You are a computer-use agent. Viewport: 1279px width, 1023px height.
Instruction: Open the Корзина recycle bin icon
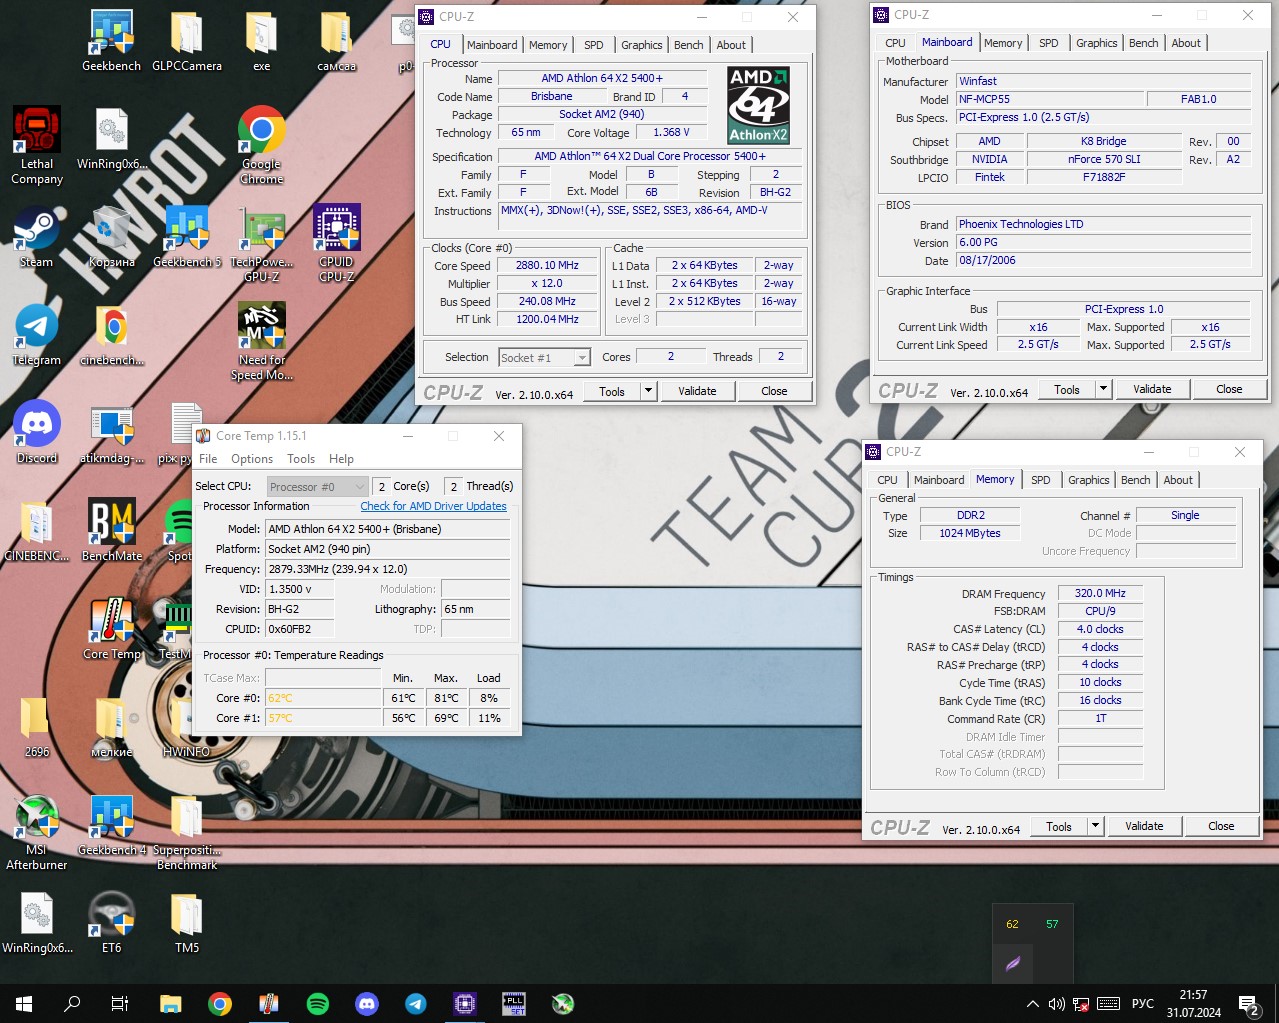(x=111, y=236)
